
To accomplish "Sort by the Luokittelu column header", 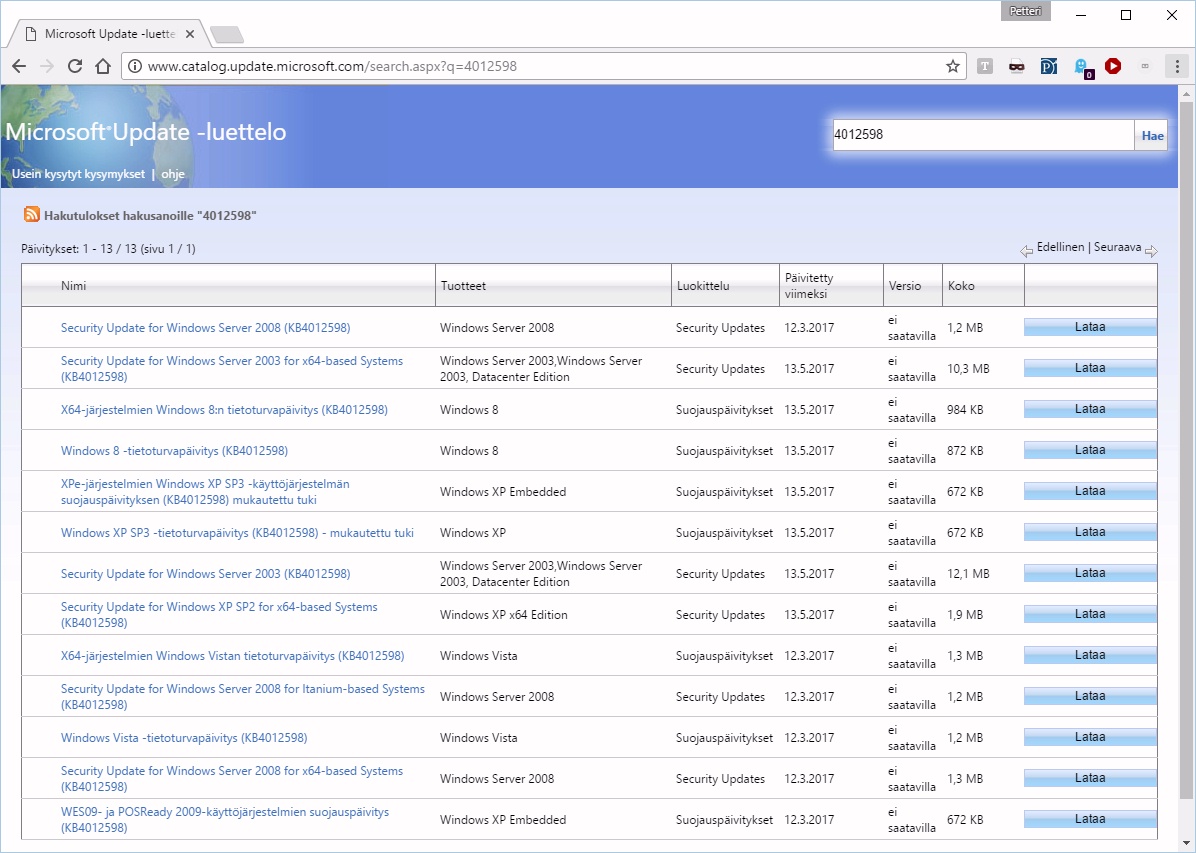I will tap(703, 285).
